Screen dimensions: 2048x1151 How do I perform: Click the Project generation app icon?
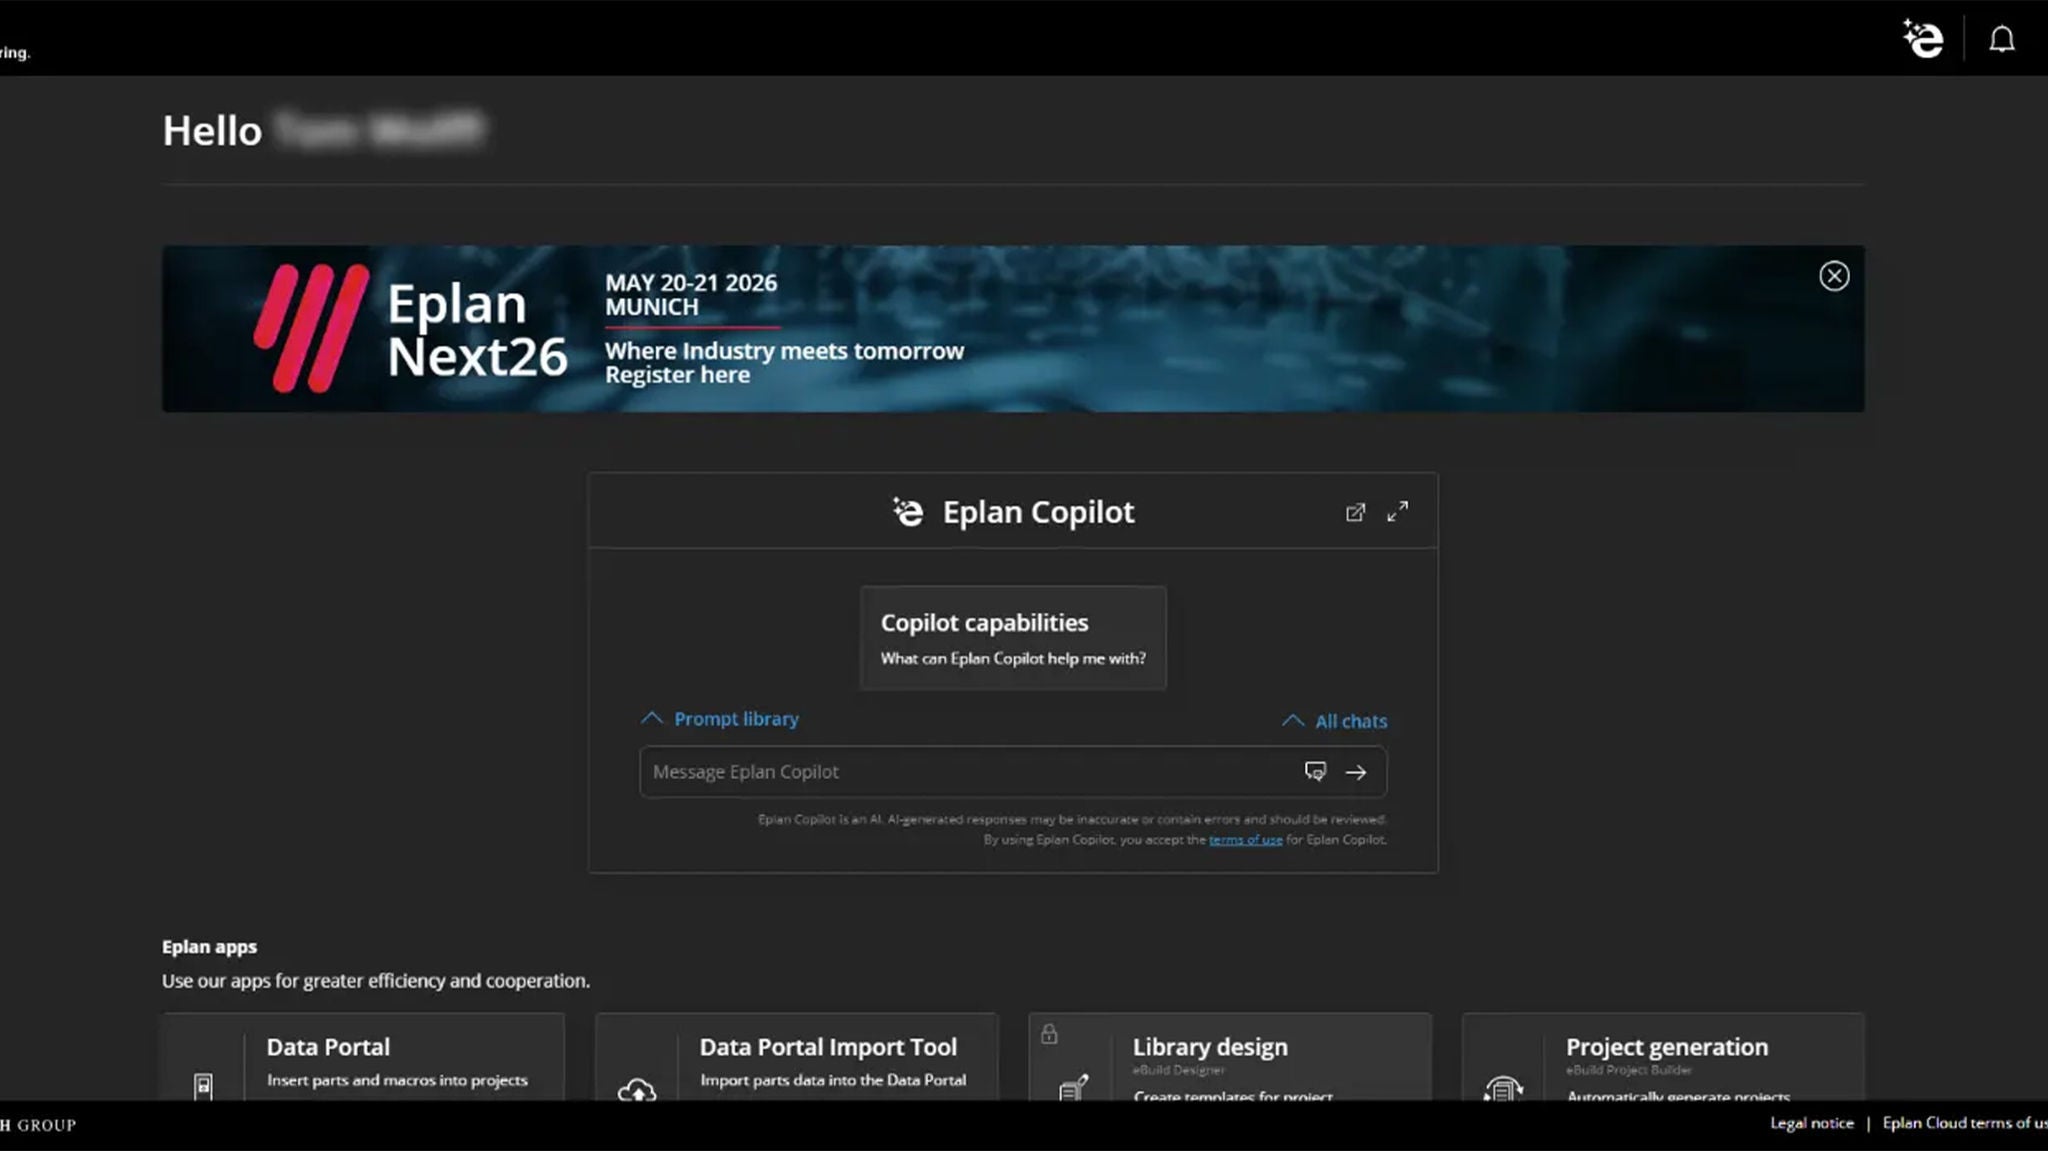click(x=1503, y=1088)
